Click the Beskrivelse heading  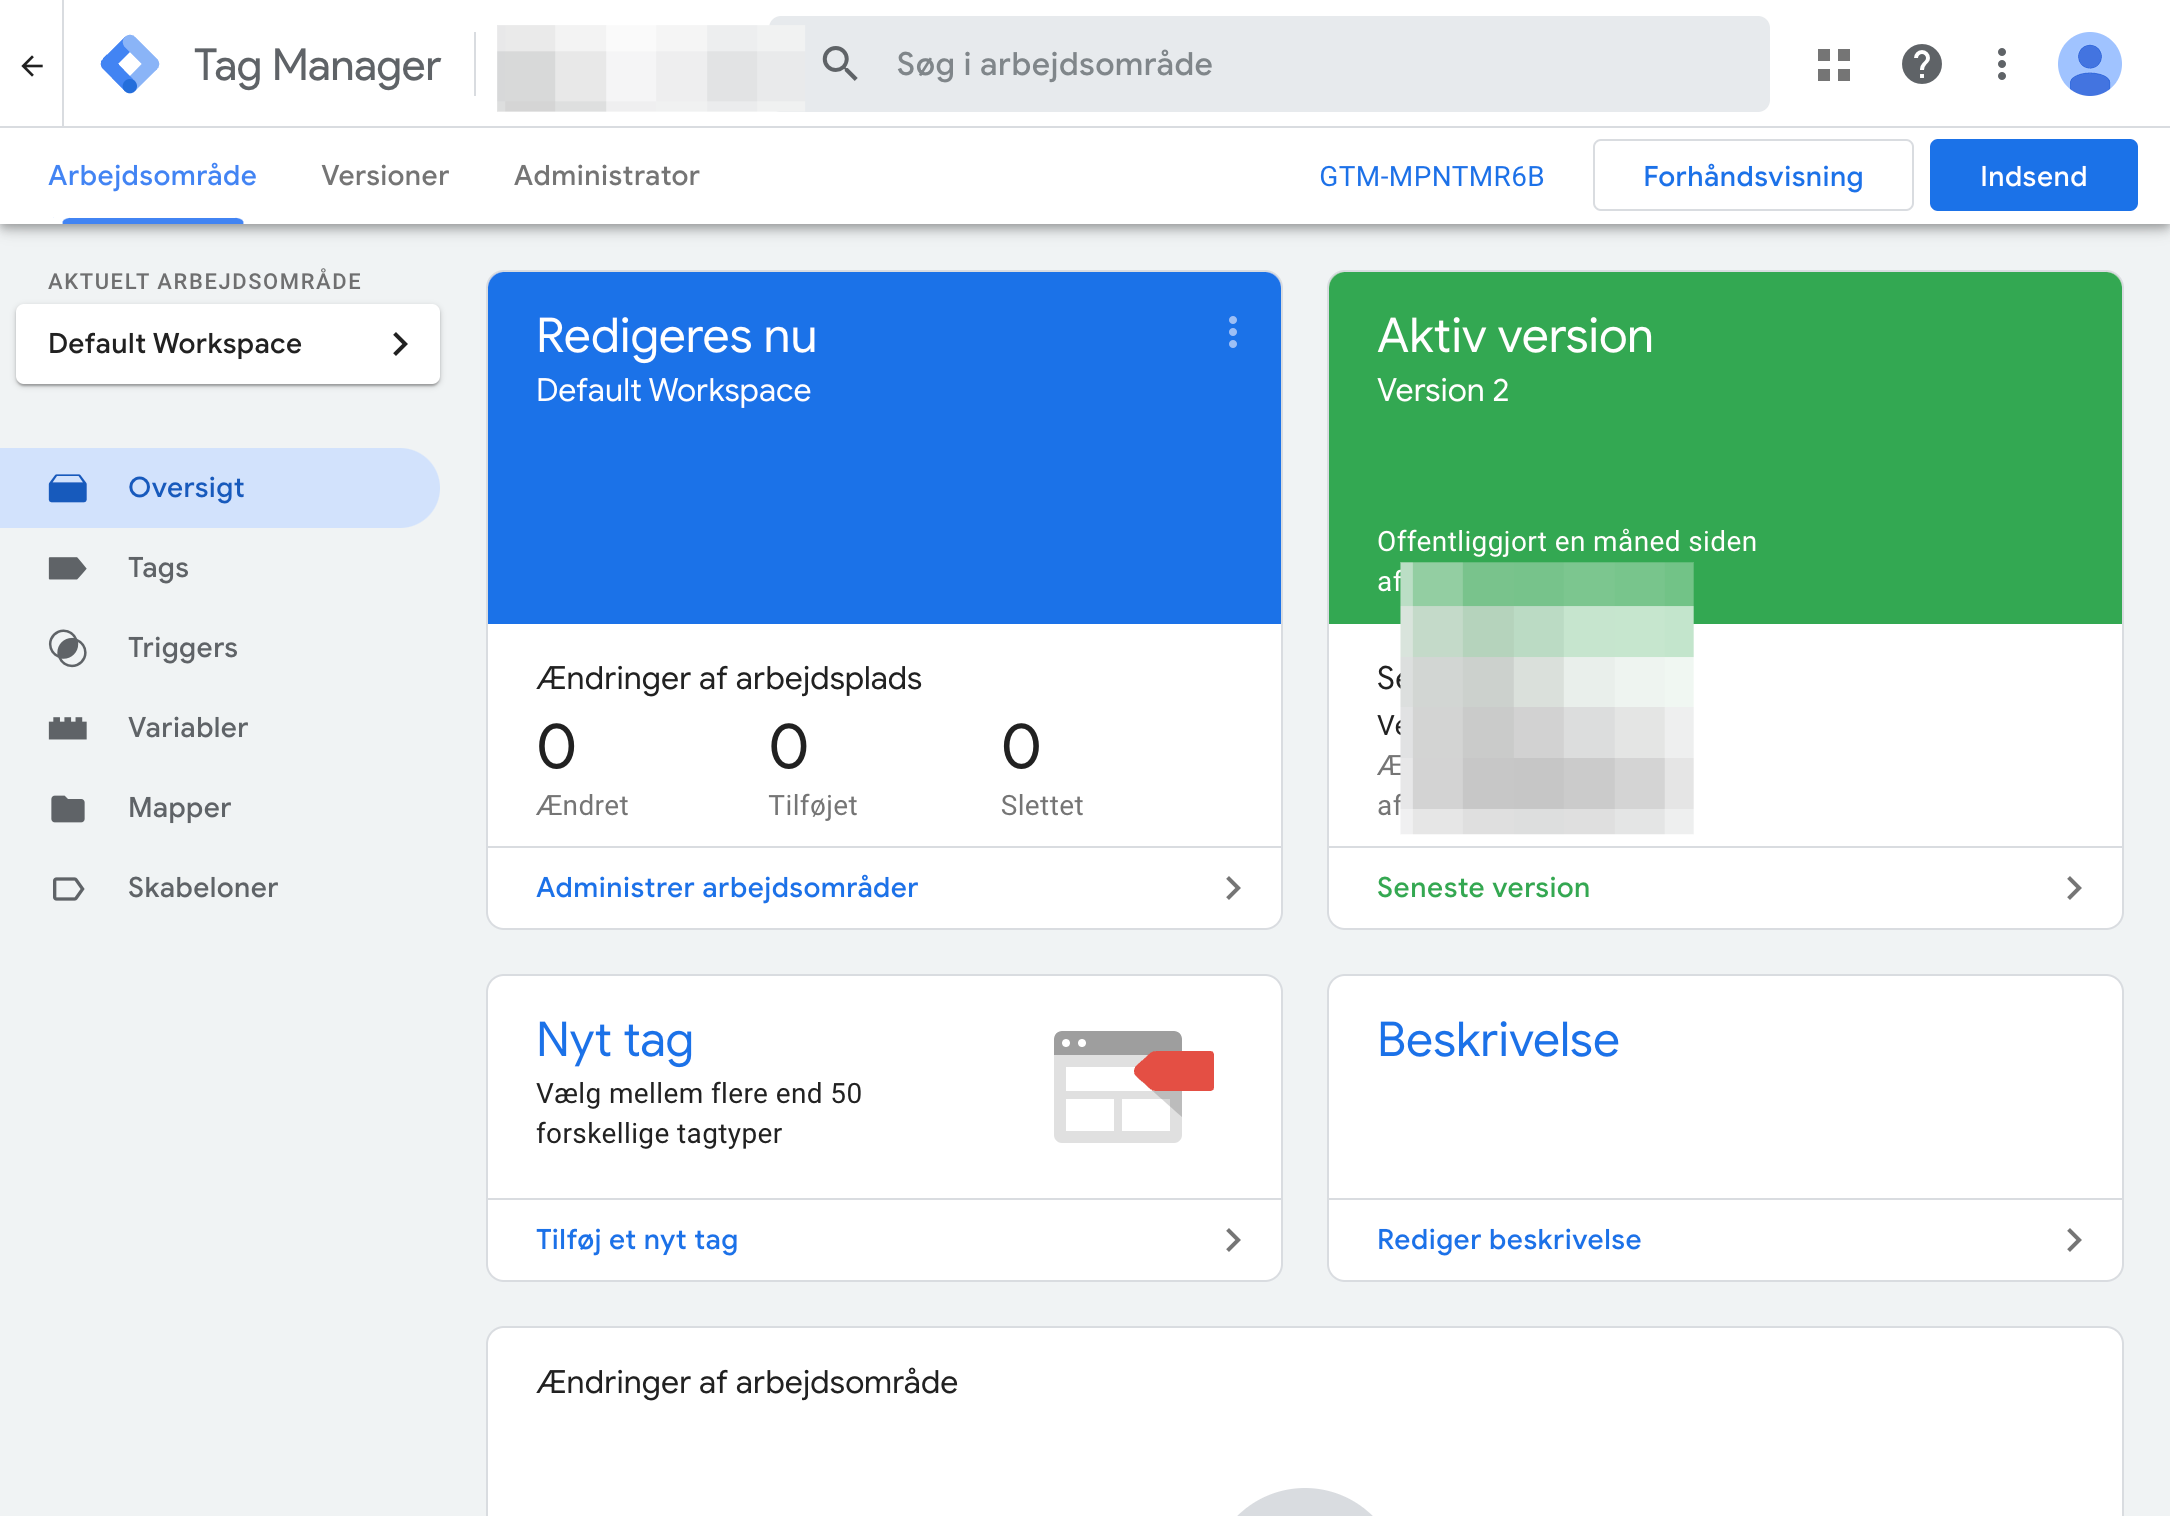pyautogui.click(x=1498, y=1040)
